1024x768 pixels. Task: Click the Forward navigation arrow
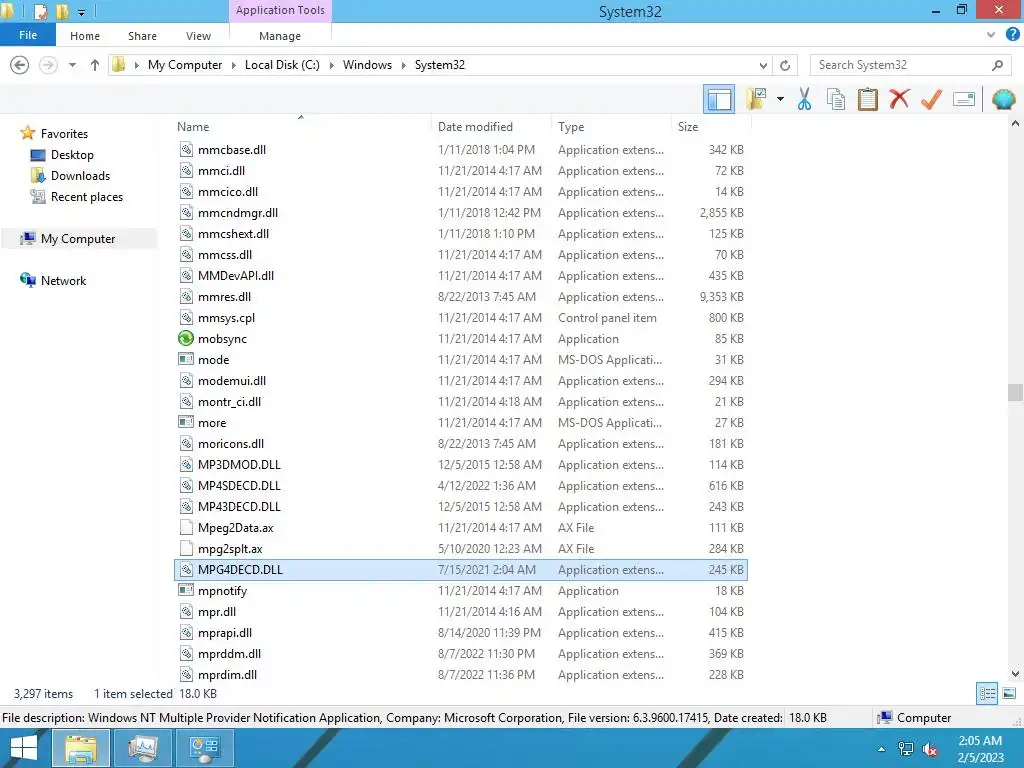pyautogui.click(x=48, y=65)
